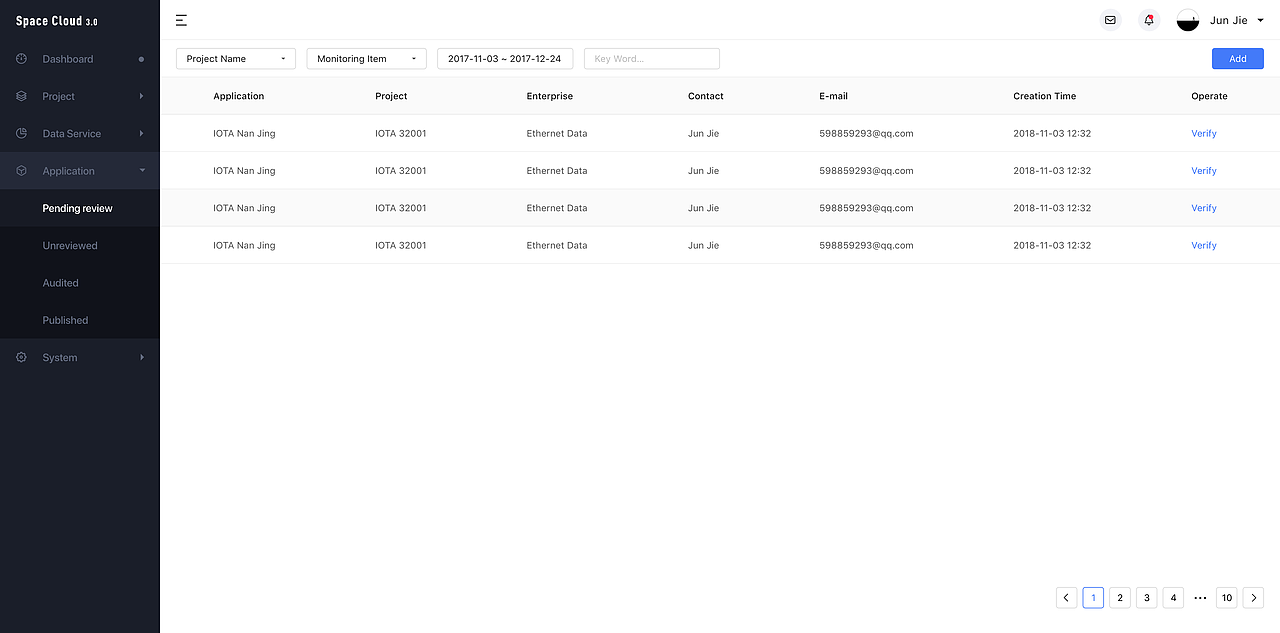Screen dimensions: 1280x633
Task: Click the System gear icon in sidebar
Action: point(22,357)
